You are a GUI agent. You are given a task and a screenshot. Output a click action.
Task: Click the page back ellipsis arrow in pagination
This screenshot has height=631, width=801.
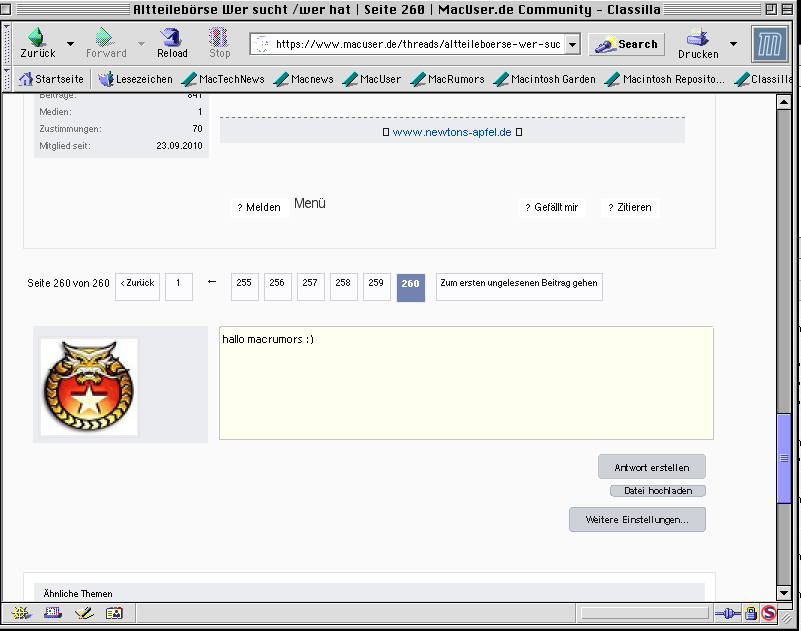[212, 282]
